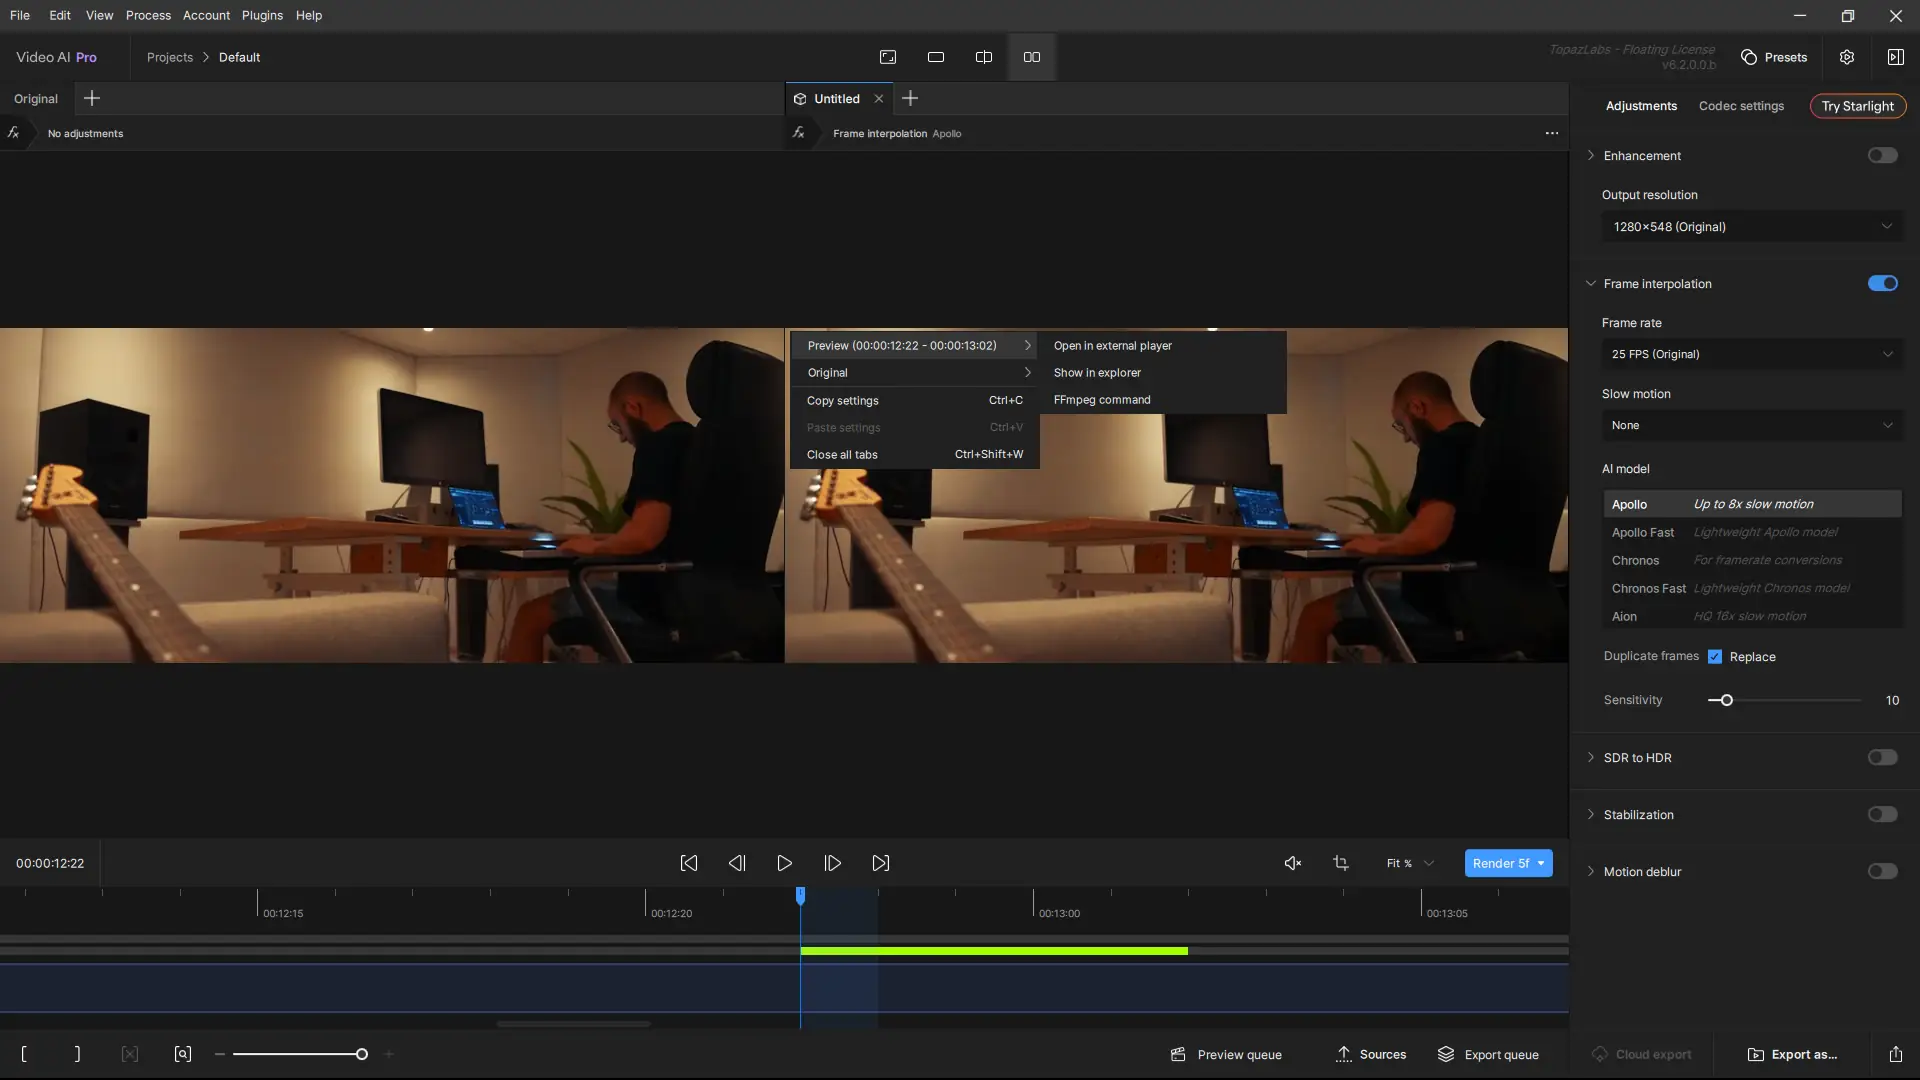Toggle the right side panel icon
This screenshot has width=1920, height=1080.
point(1895,57)
